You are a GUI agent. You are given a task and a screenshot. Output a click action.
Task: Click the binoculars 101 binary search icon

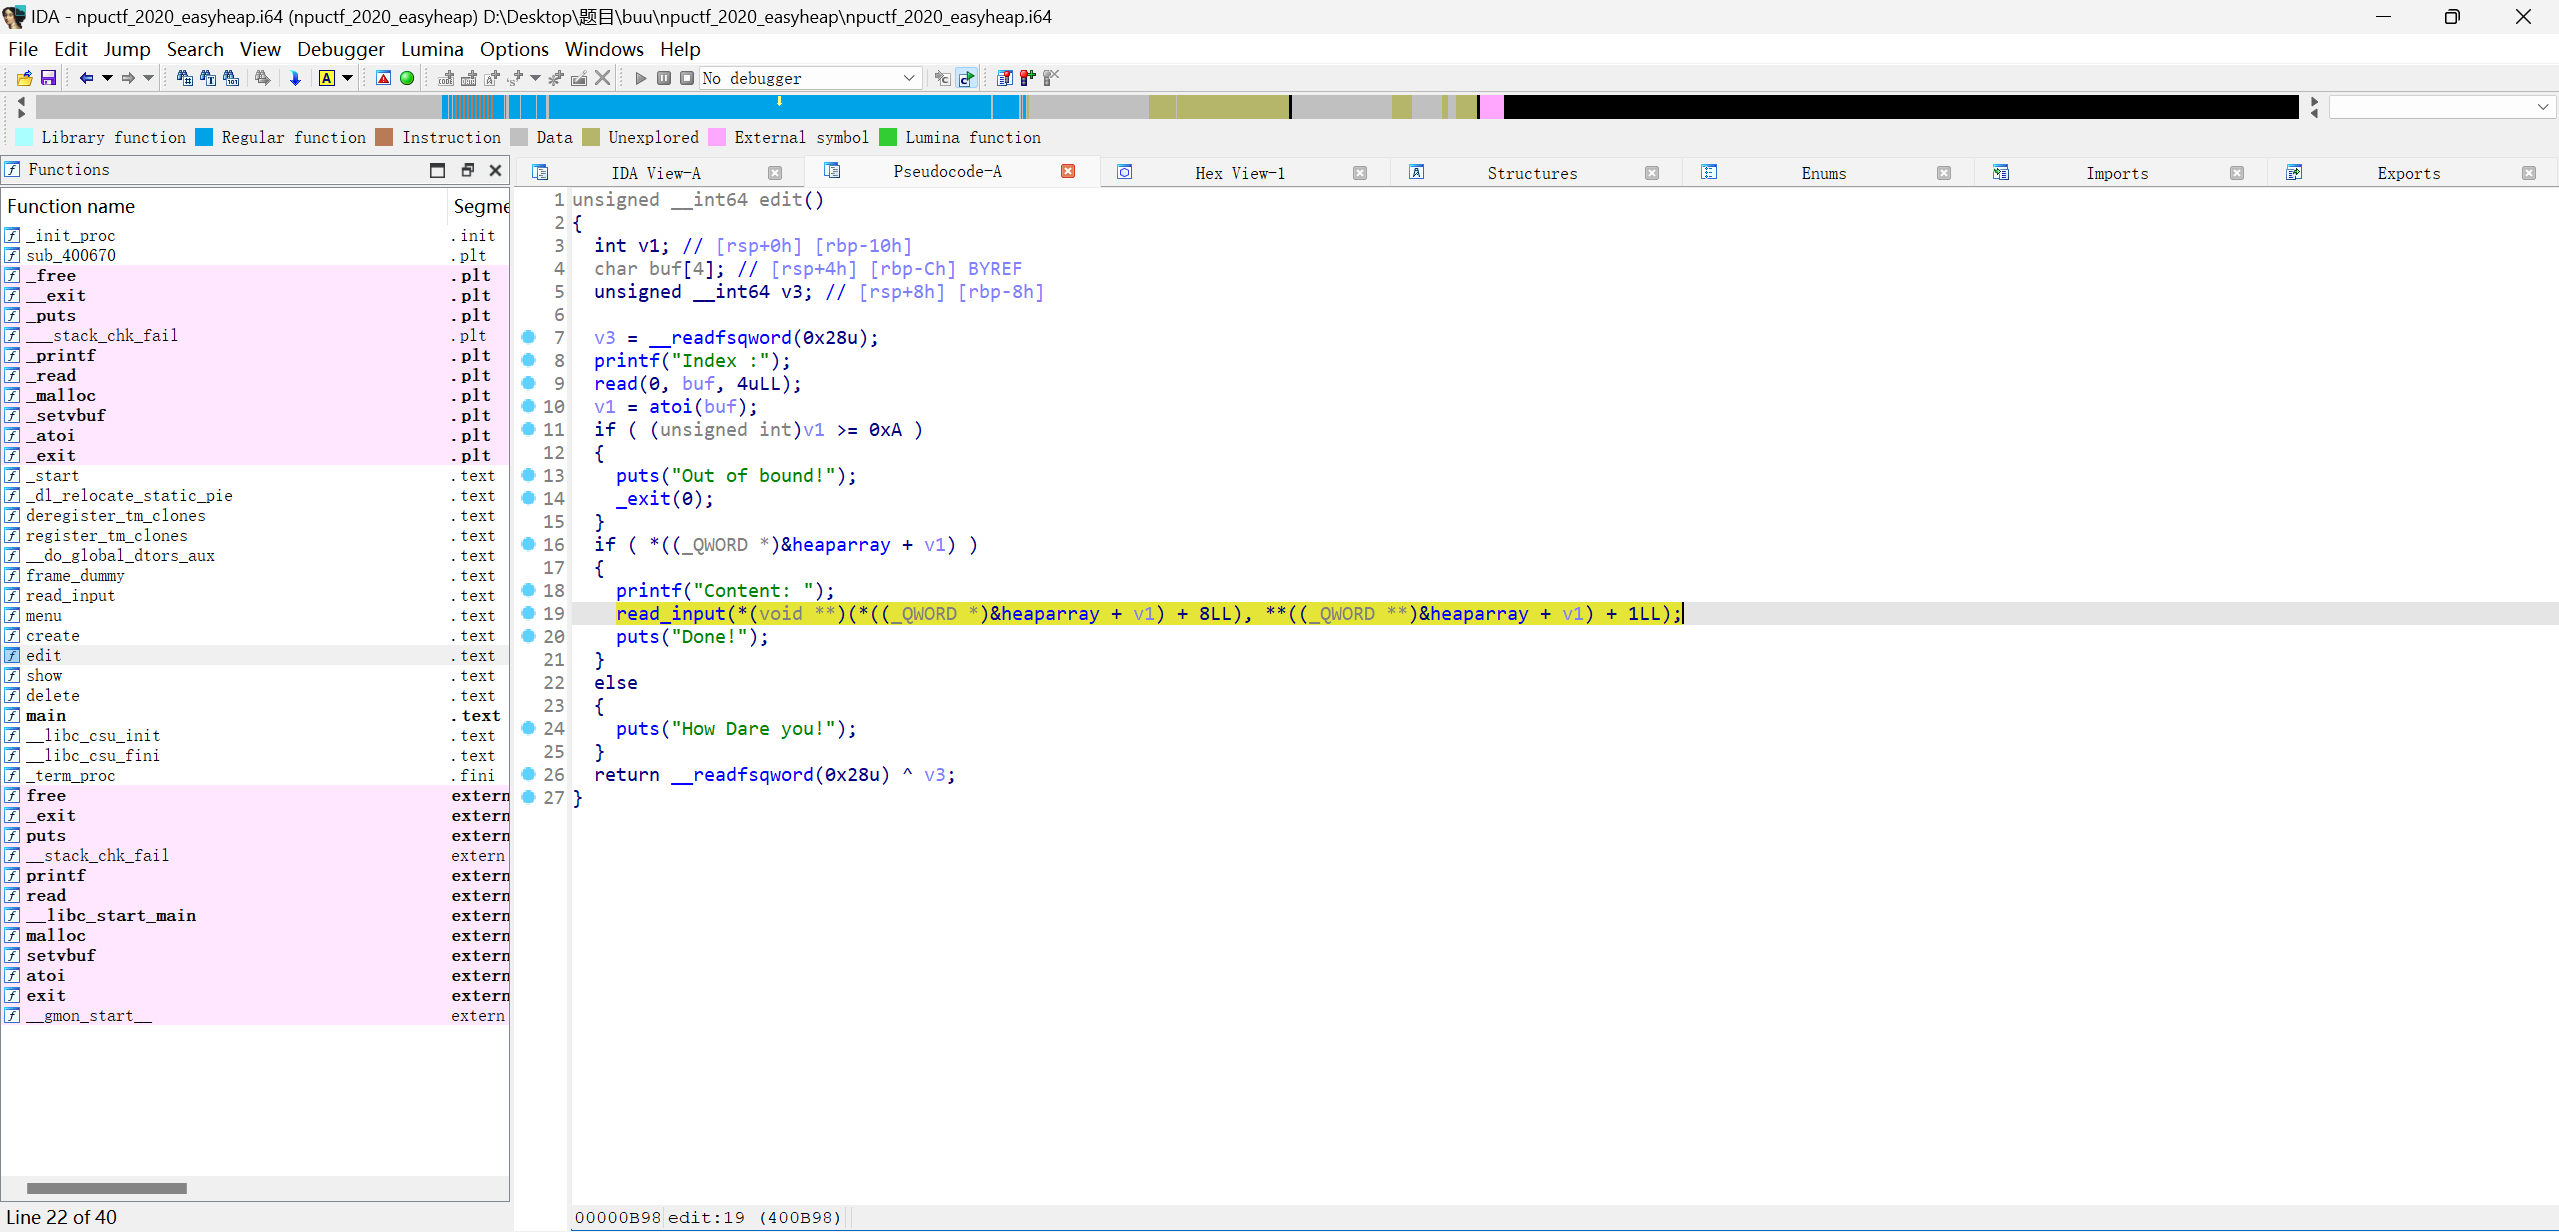coord(231,78)
